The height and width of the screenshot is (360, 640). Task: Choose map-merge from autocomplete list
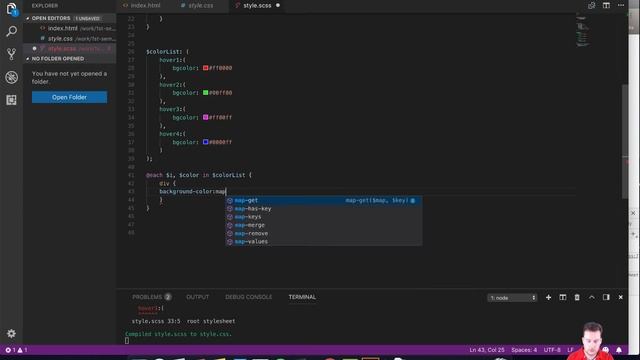(x=324, y=225)
